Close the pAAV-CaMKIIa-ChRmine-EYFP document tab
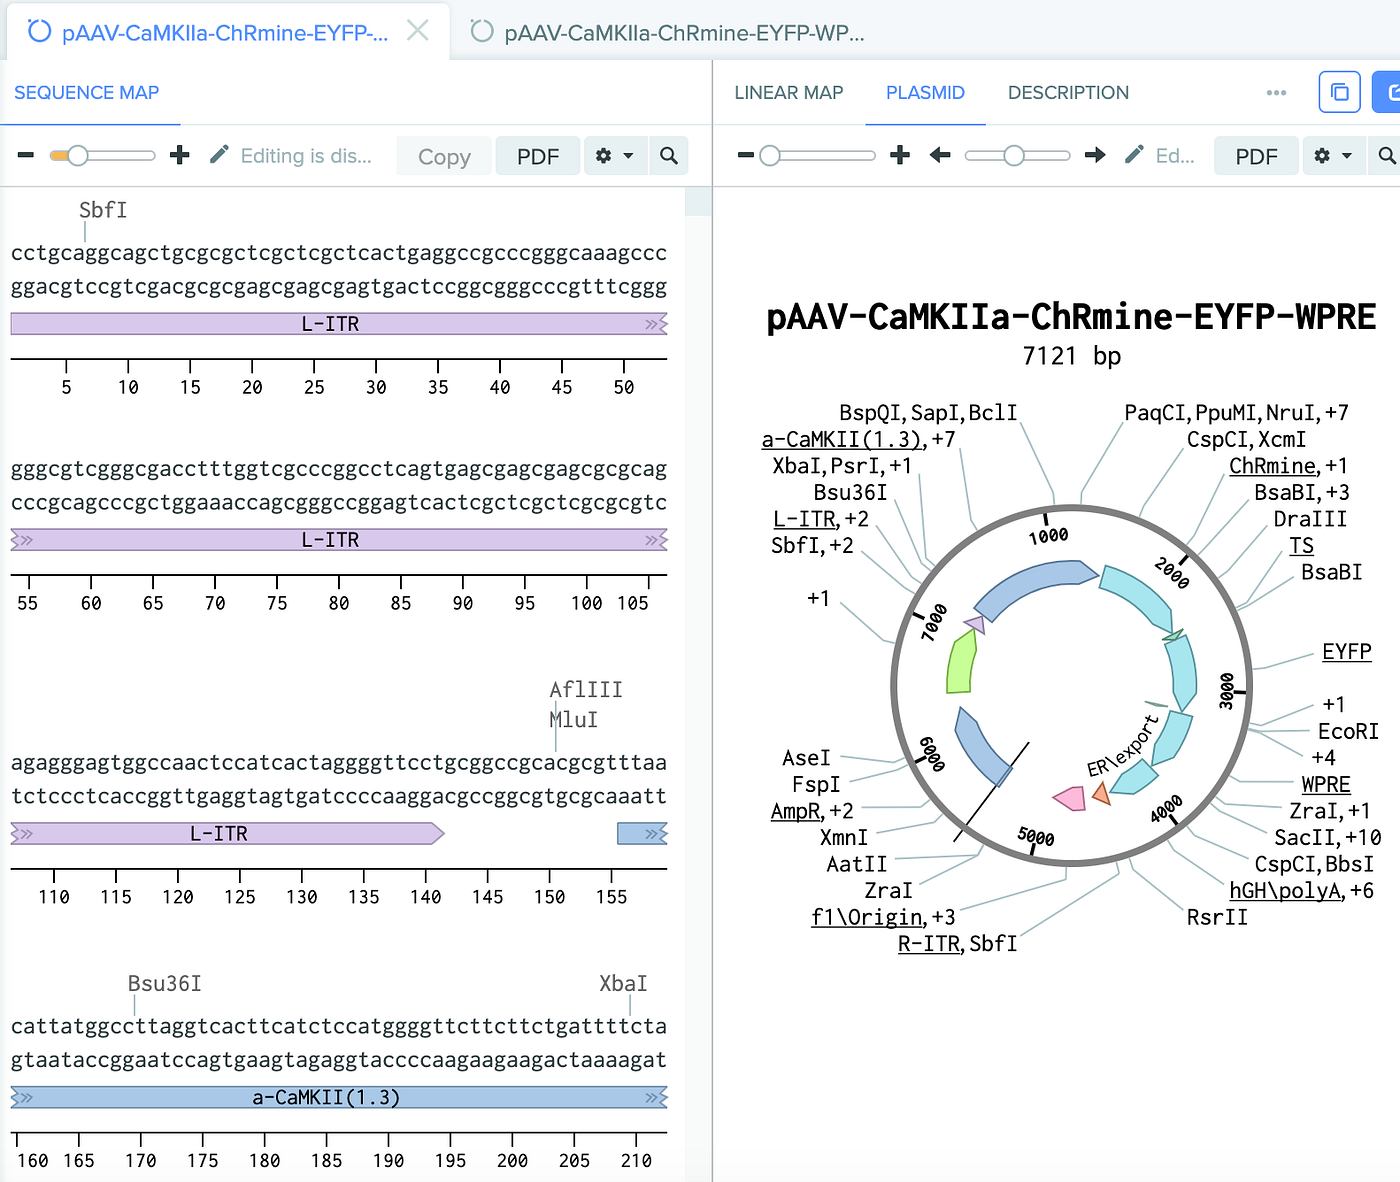 click(x=418, y=31)
